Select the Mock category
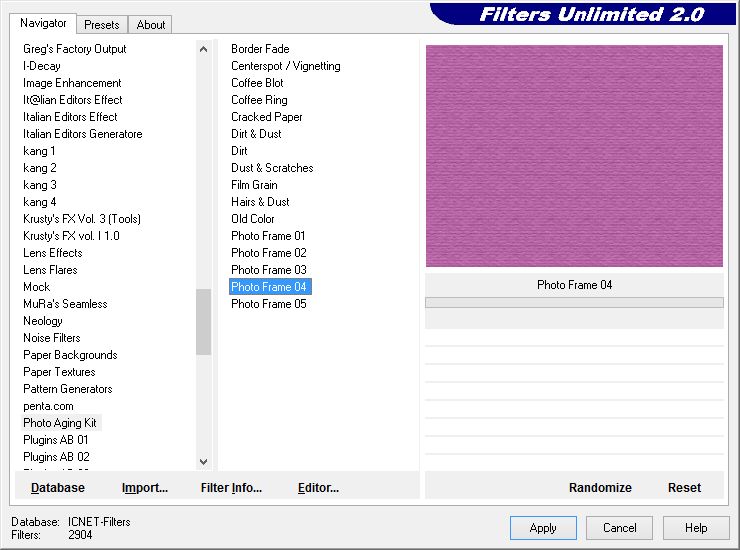 tap(36, 287)
